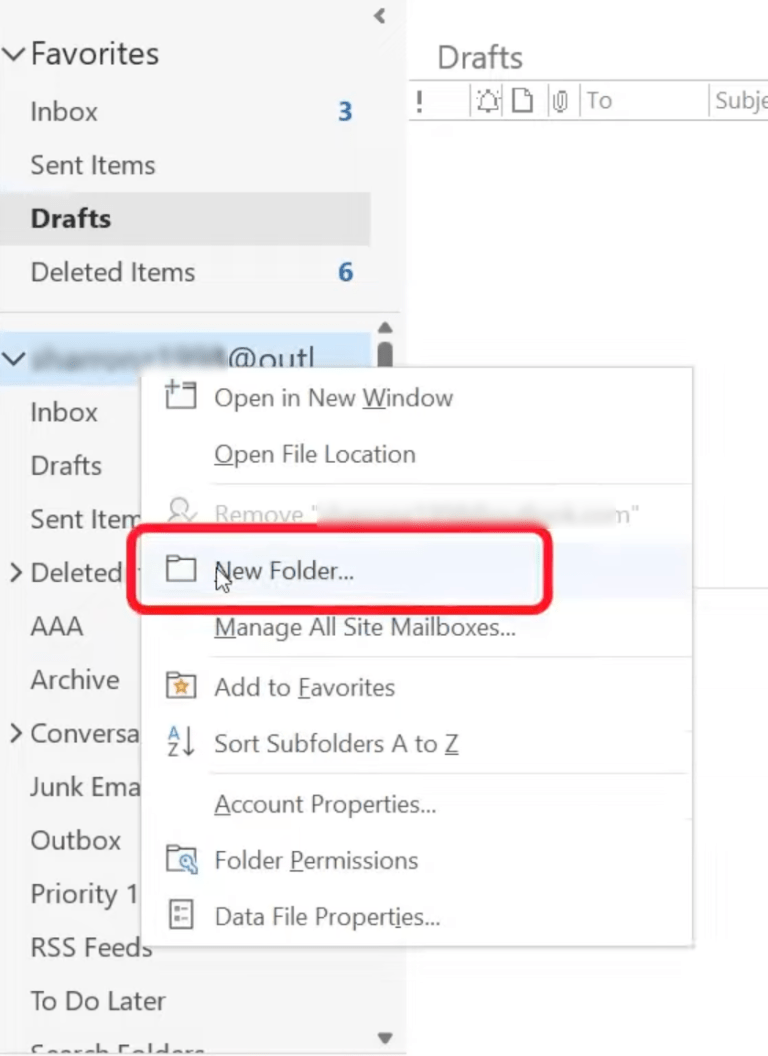
Task: Expand the Deleted Items subfolder arrow
Action: 14,573
